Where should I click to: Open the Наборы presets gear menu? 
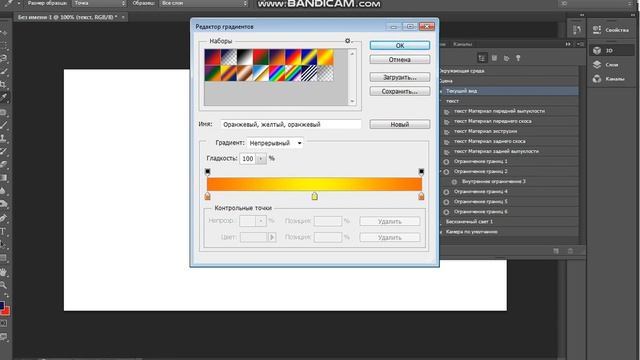pyautogui.click(x=348, y=41)
